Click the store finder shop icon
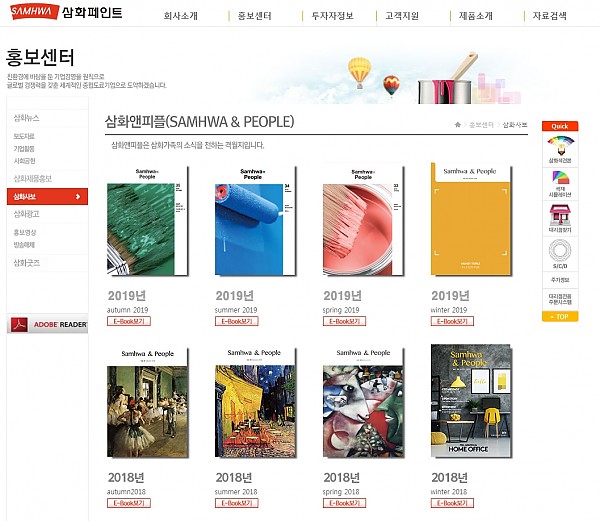Screen dimensions: 600x521 pyautogui.click(x=560, y=215)
